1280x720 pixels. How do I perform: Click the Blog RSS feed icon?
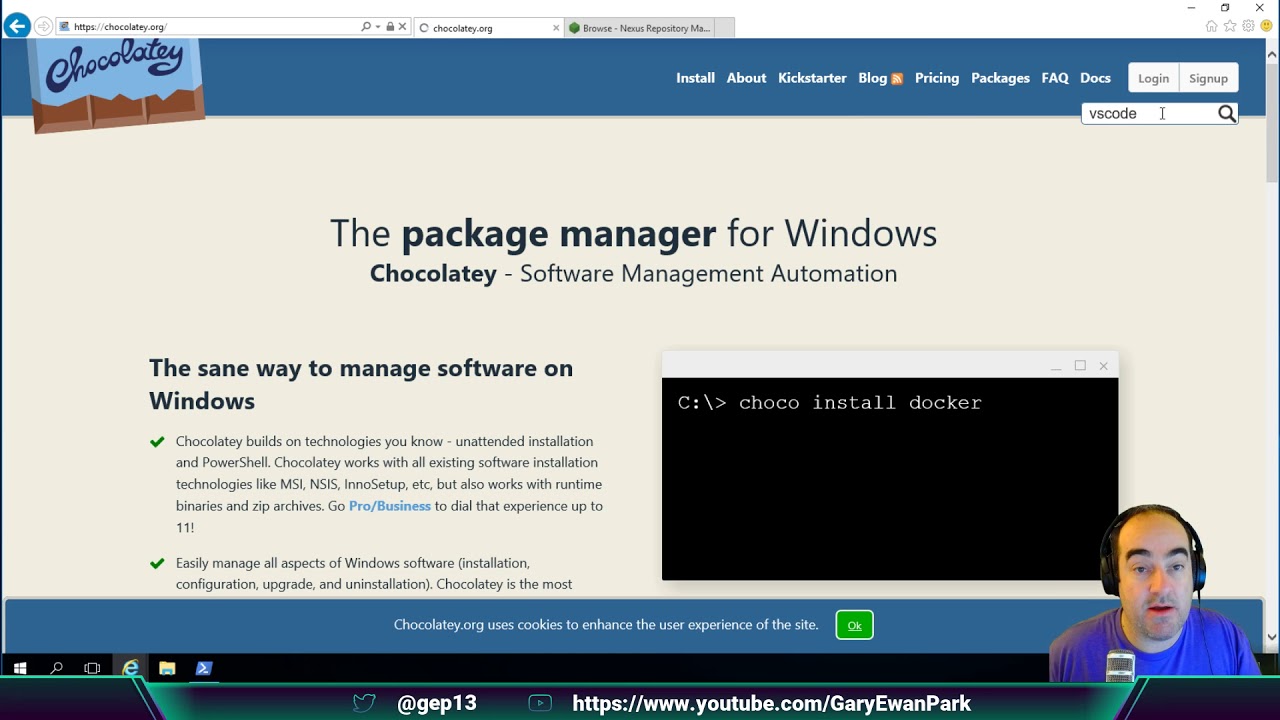(x=897, y=79)
